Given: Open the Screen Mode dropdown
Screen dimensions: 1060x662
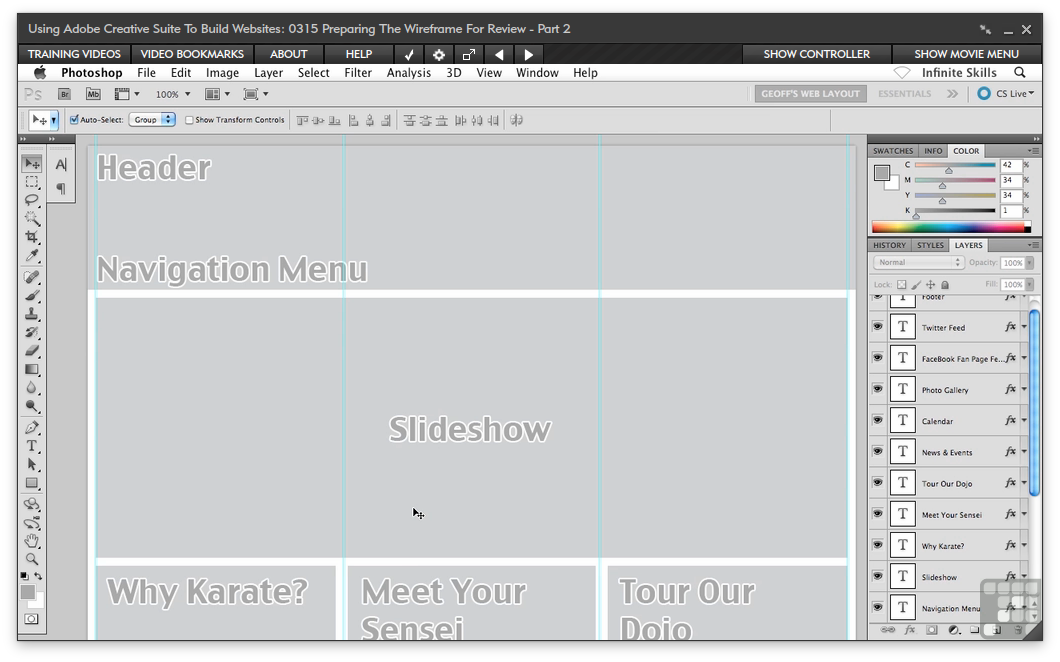Looking at the screenshot, I should point(256,94).
